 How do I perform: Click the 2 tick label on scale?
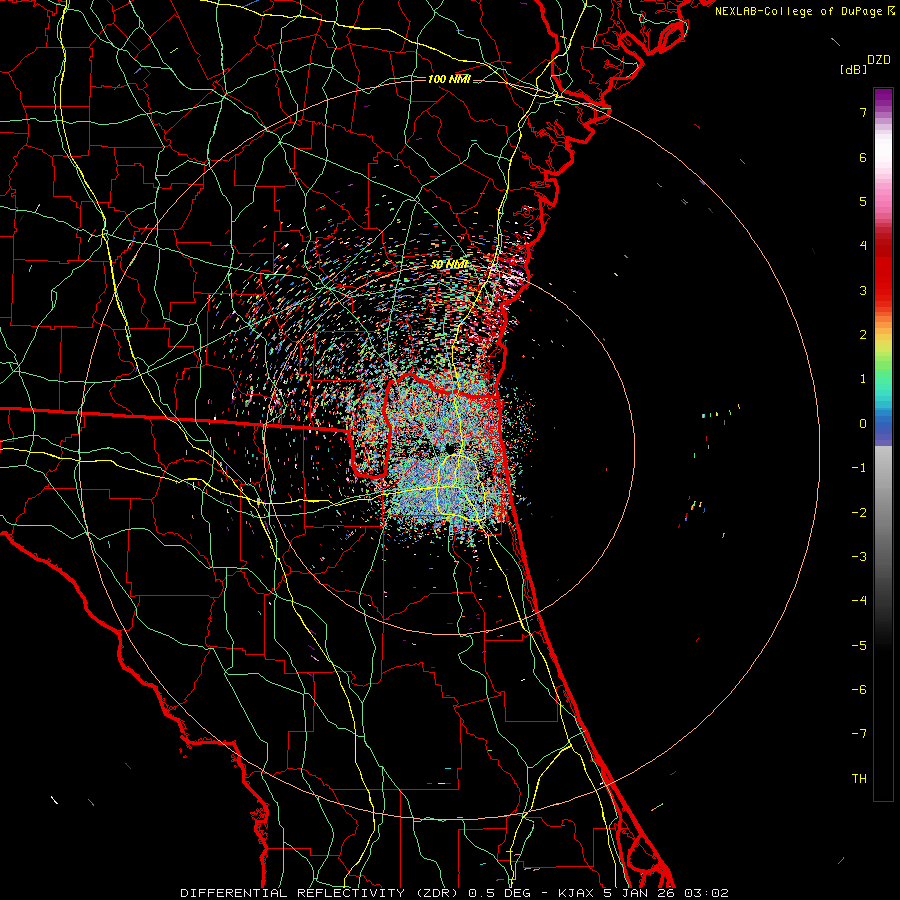point(863,335)
